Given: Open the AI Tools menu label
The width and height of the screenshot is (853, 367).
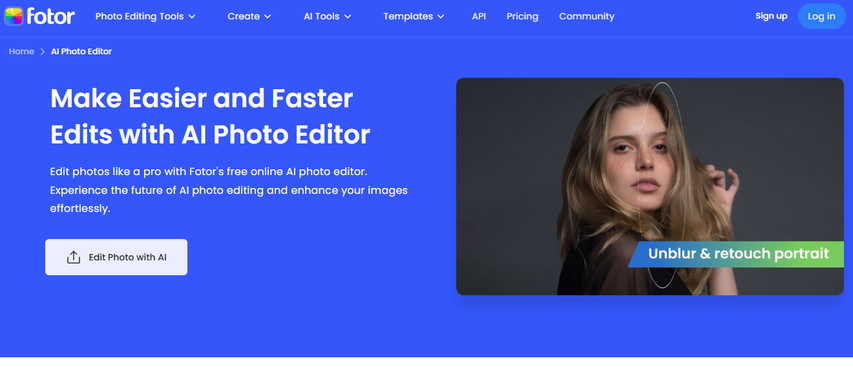Looking at the screenshot, I should (322, 16).
